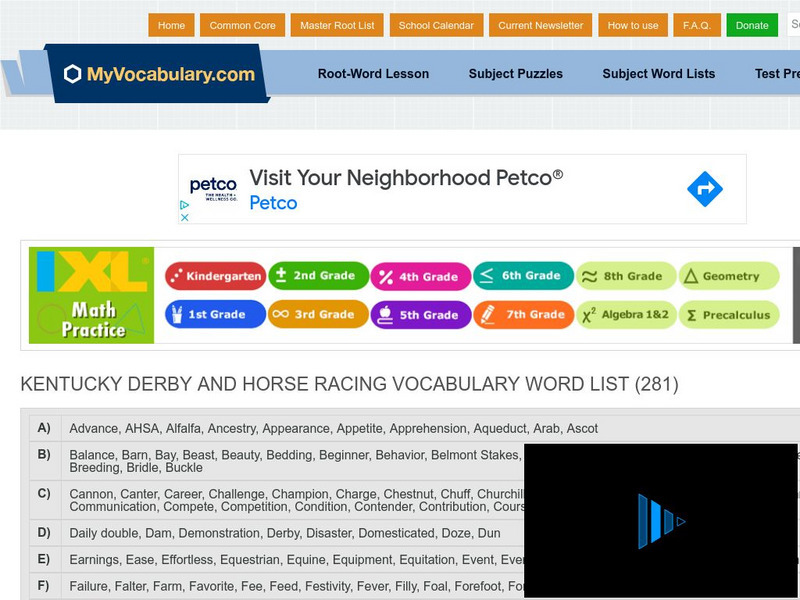
Task: Click the green Donate button
Action: point(752,26)
